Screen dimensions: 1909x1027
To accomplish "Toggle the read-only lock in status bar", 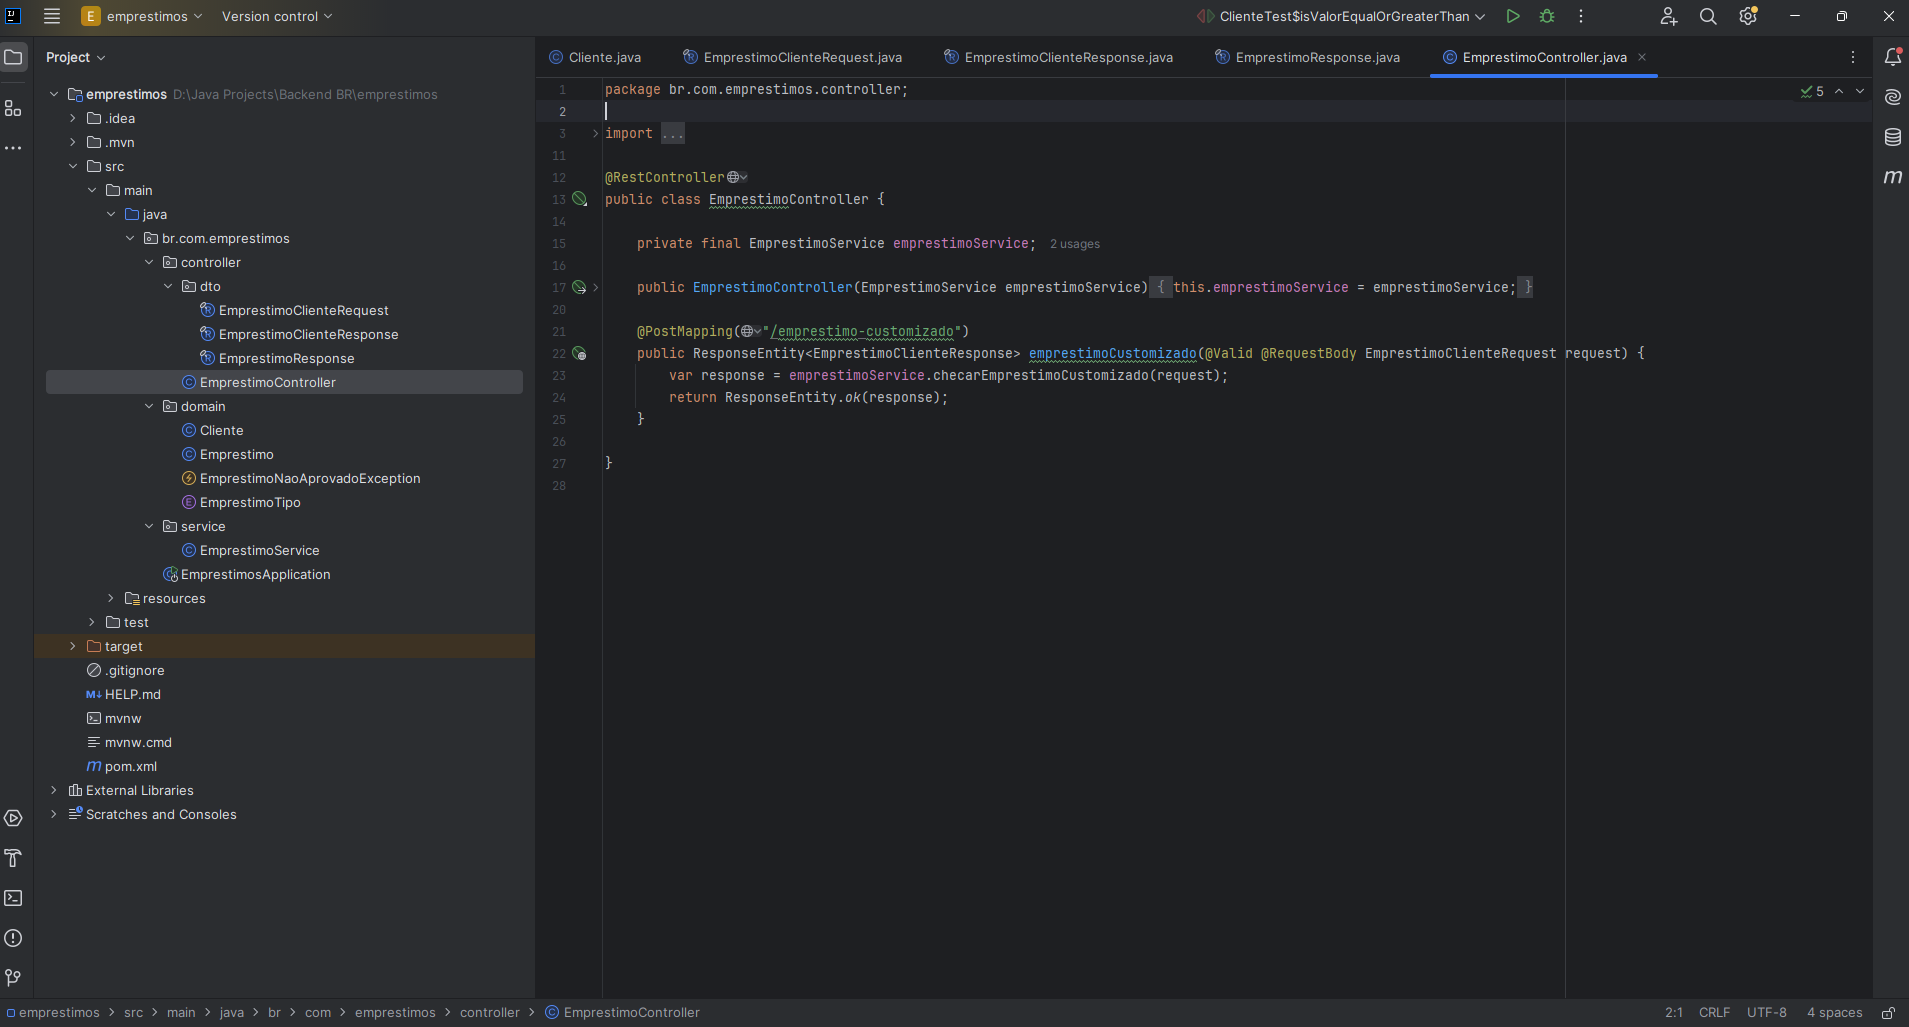I will [x=1888, y=1013].
